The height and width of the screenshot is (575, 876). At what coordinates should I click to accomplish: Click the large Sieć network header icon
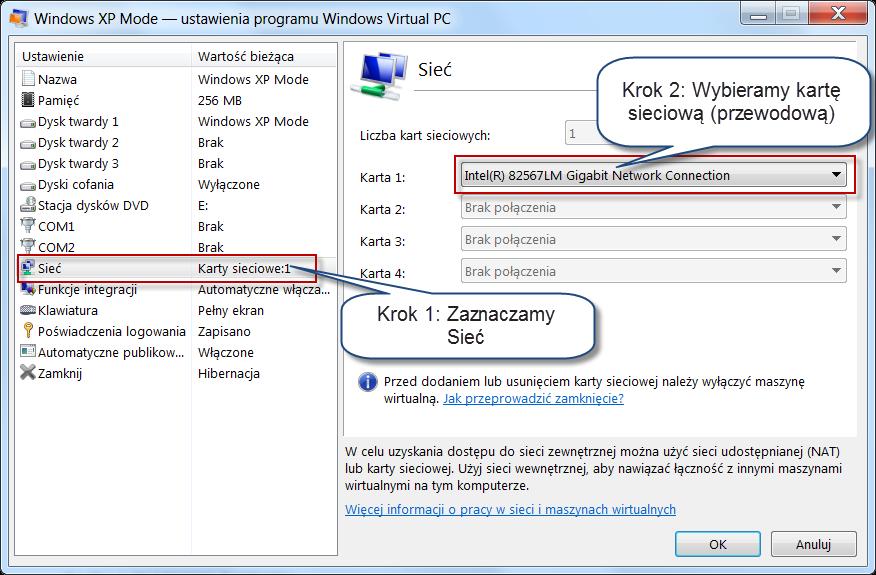(x=380, y=75)
